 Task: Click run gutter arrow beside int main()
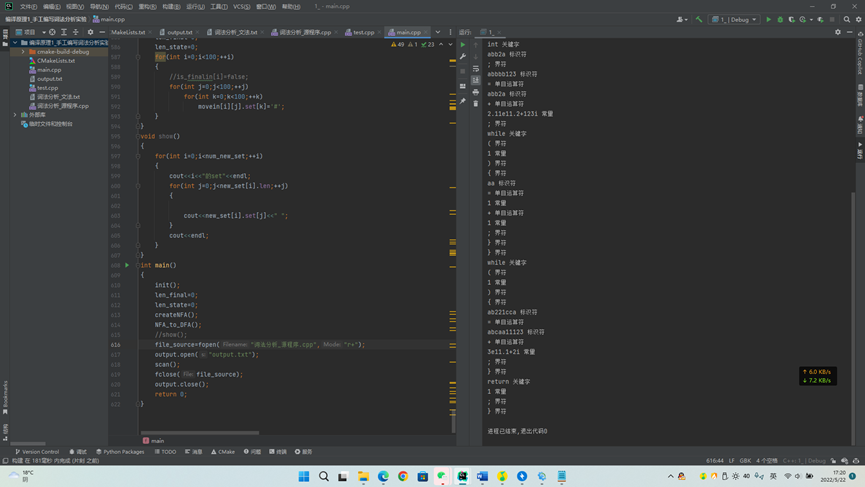click(x=127, y=265)
